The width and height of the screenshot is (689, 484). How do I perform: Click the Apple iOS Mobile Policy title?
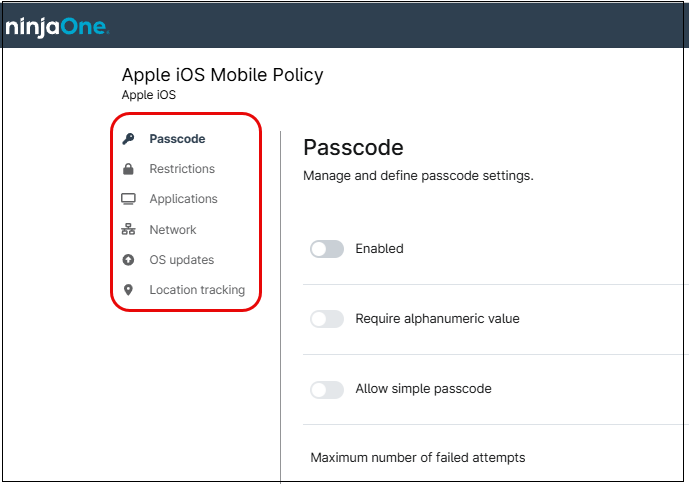222,75
